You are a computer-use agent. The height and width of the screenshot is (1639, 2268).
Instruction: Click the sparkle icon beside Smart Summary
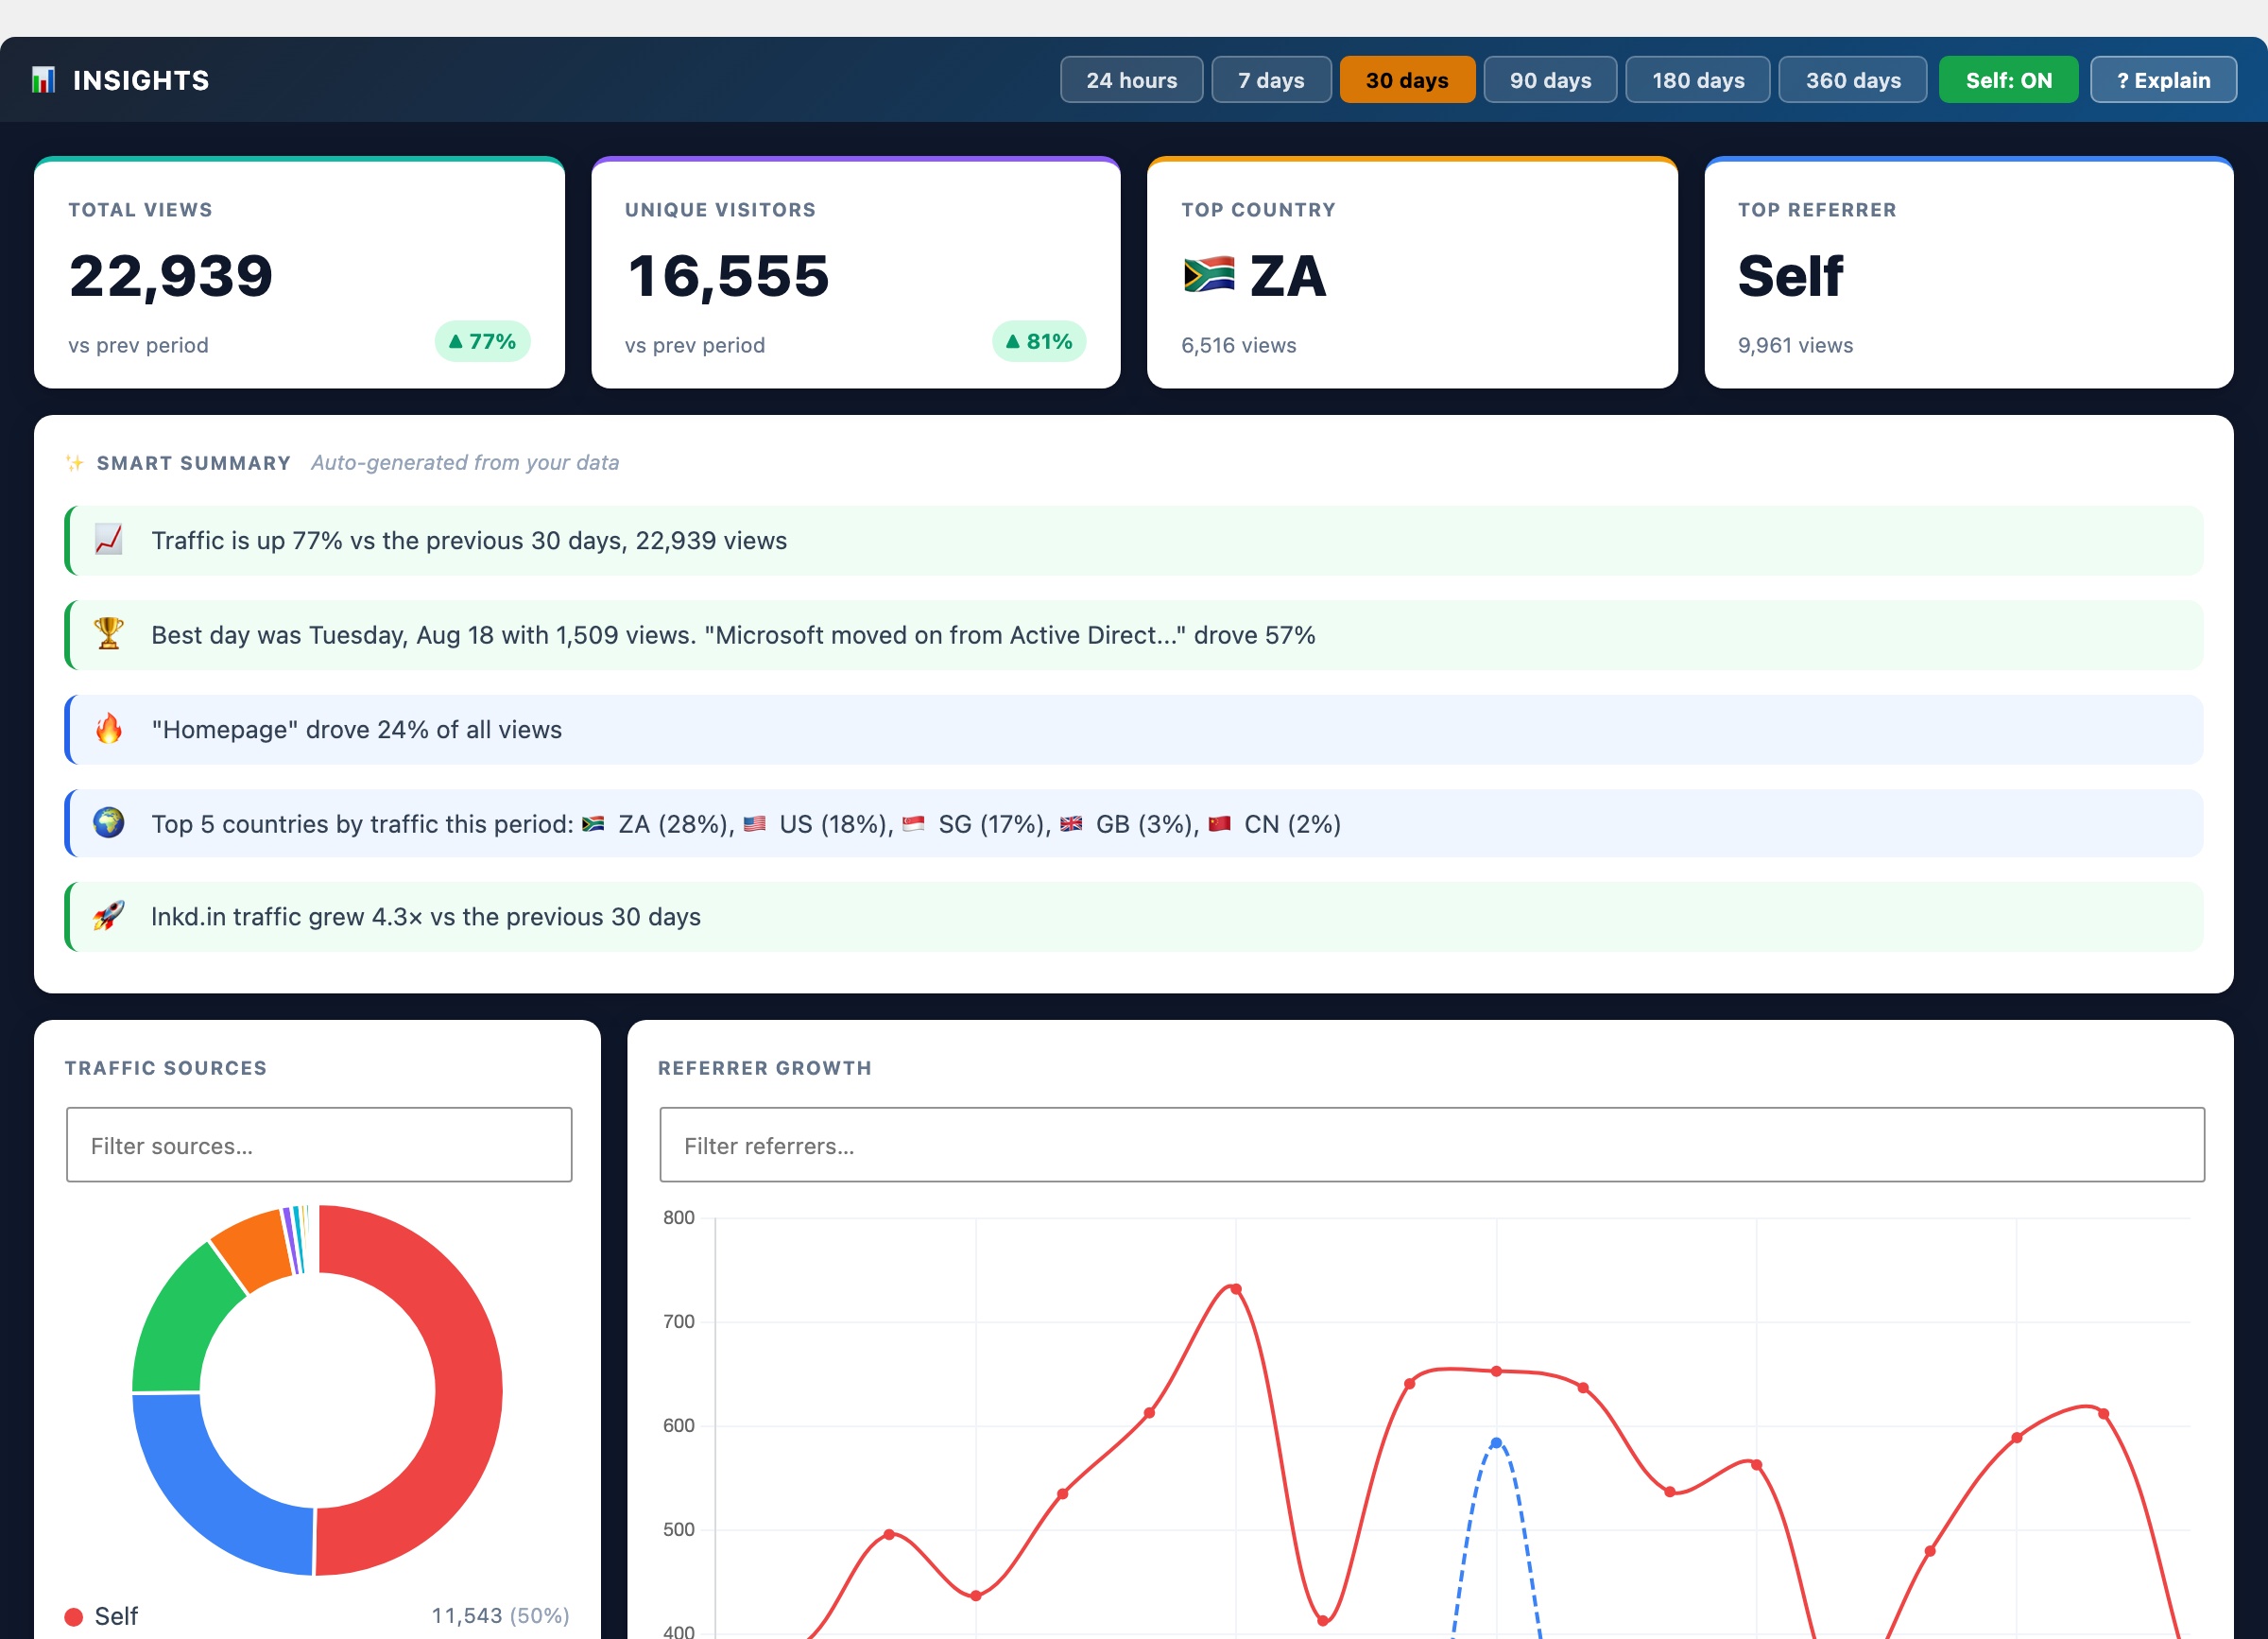(x=74, y=463)
